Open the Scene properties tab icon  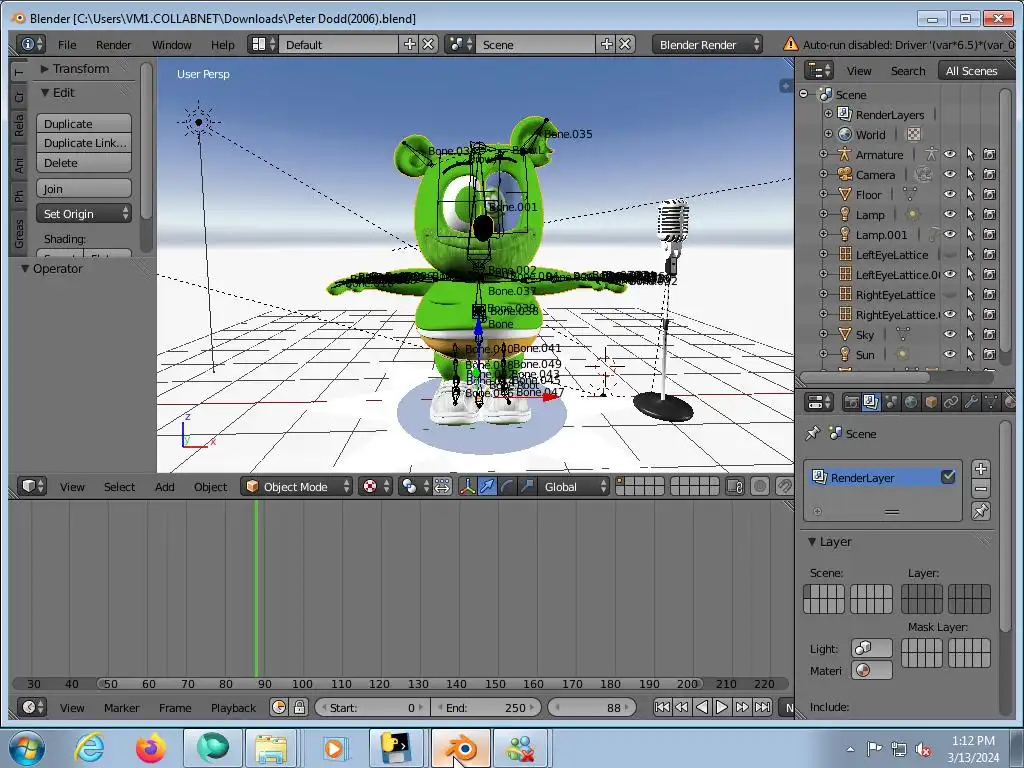tap(891, 402)
